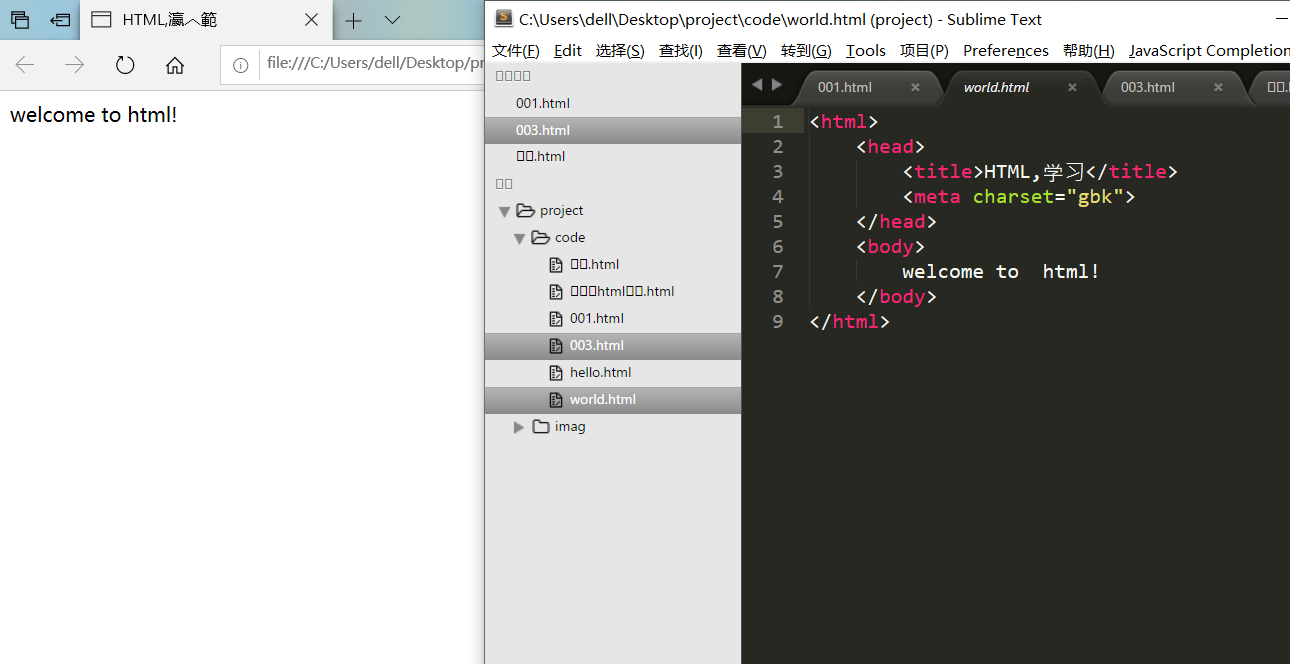Open the 文件(F) menu in Sublime Text
Image resolution: width=1290 pixels, height=664 pixels.
coord(516,51)
